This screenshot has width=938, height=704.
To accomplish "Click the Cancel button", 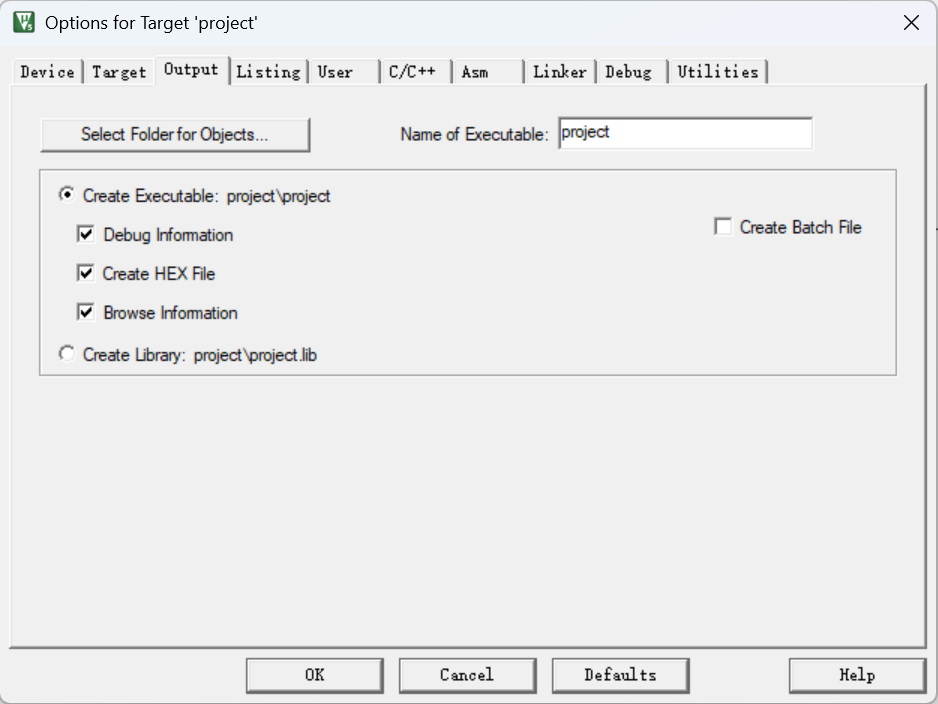I will pyautogui.click(x=467, y=675).
